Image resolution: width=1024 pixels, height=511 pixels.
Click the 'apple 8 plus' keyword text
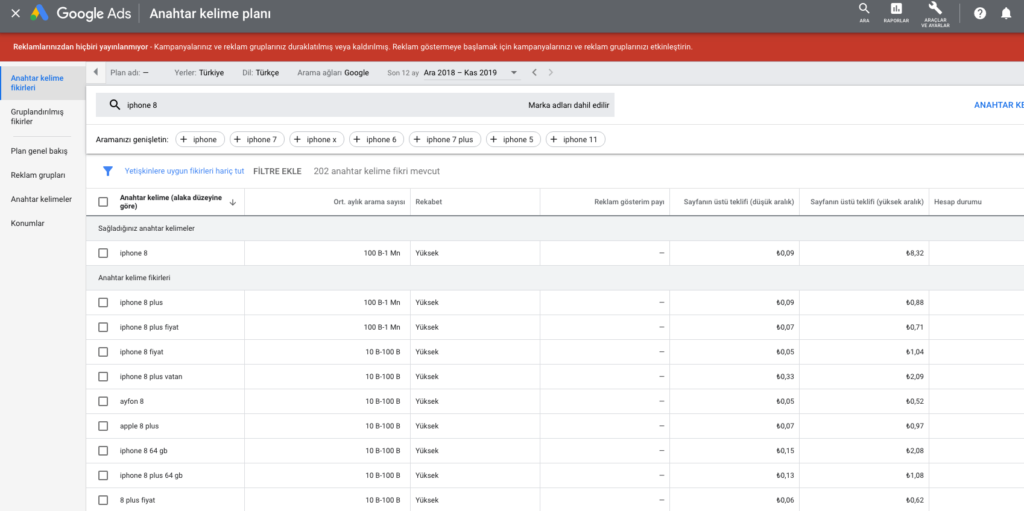click(x=139, y=426)
